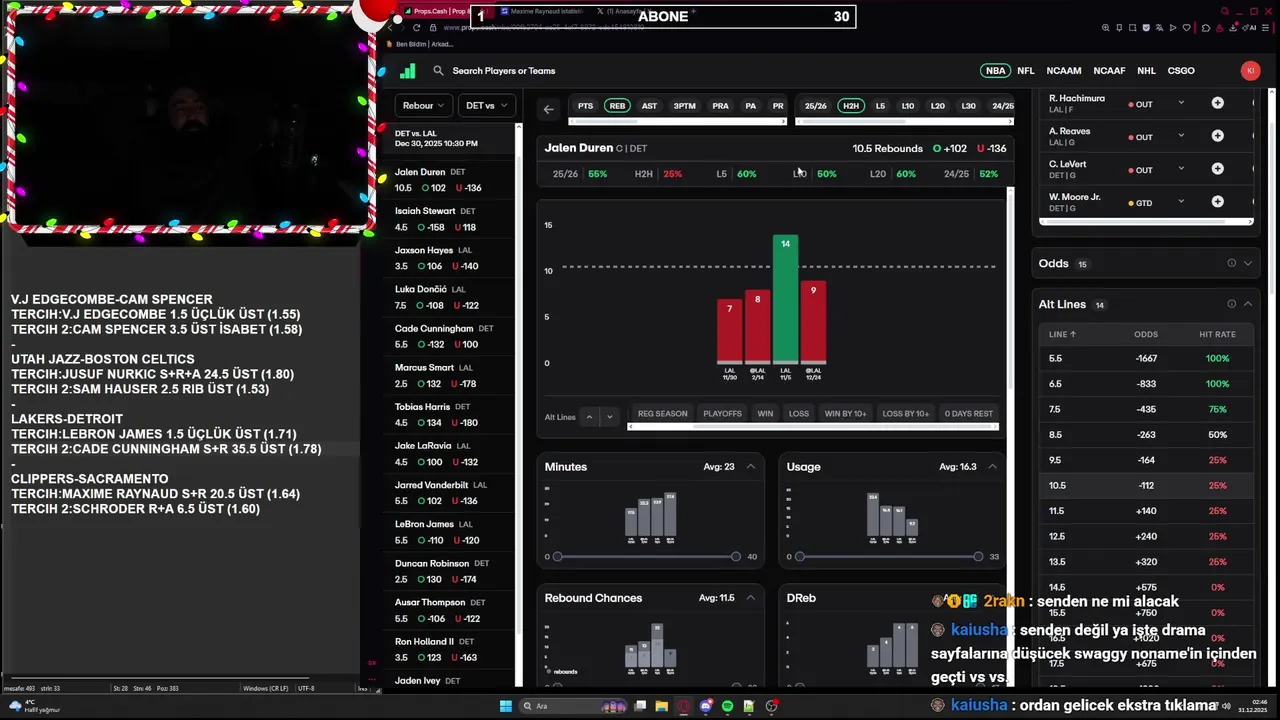
Task: Open Opera browser from the taskbar
Action: (x=684, y=706)
